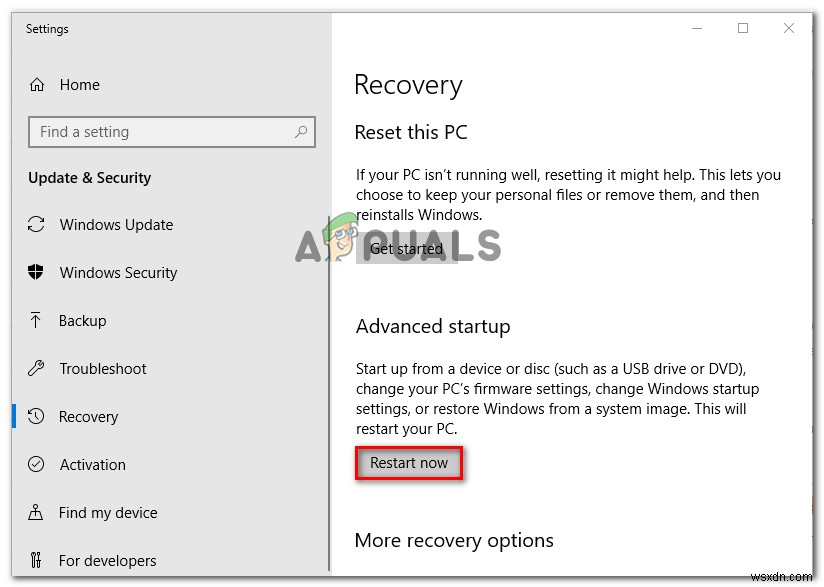Select the For developers icon
This screenshot has width=824, height=587.
point(36,561)
